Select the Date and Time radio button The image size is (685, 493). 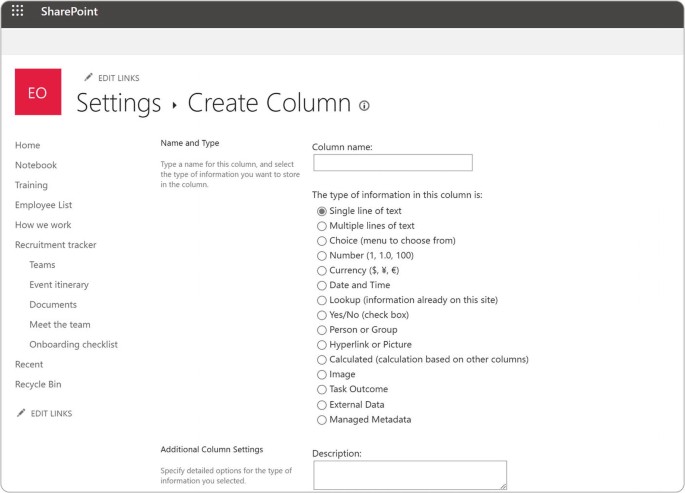pyautogui.click(x=322, y=286)
